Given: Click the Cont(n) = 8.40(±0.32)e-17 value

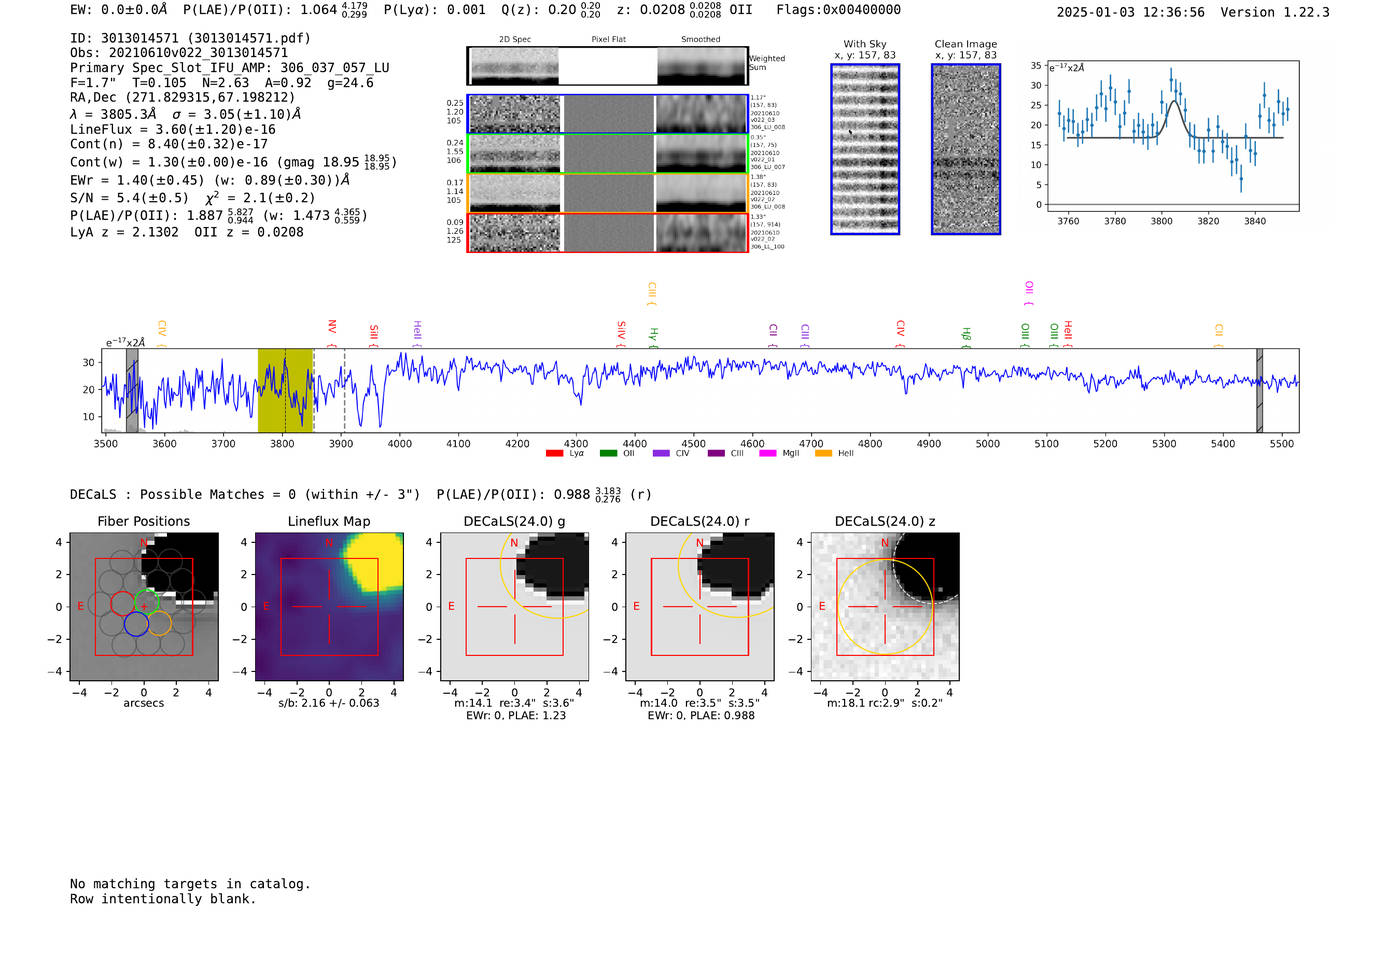Looking at the screenshot, I should [169, 144].
